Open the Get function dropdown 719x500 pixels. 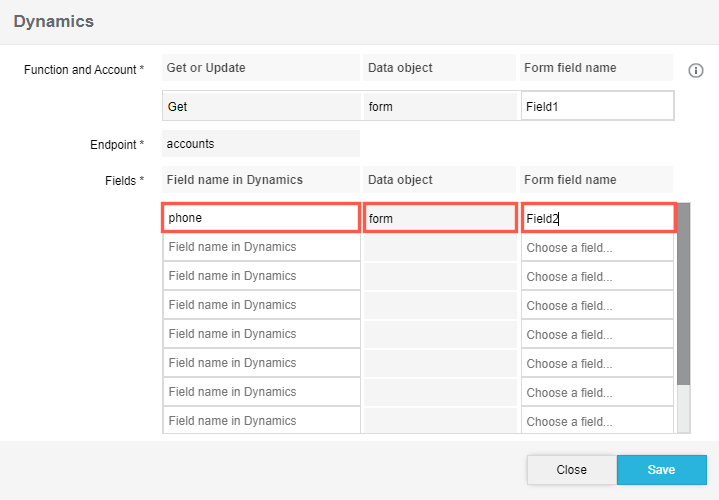[x=260, y=106]
